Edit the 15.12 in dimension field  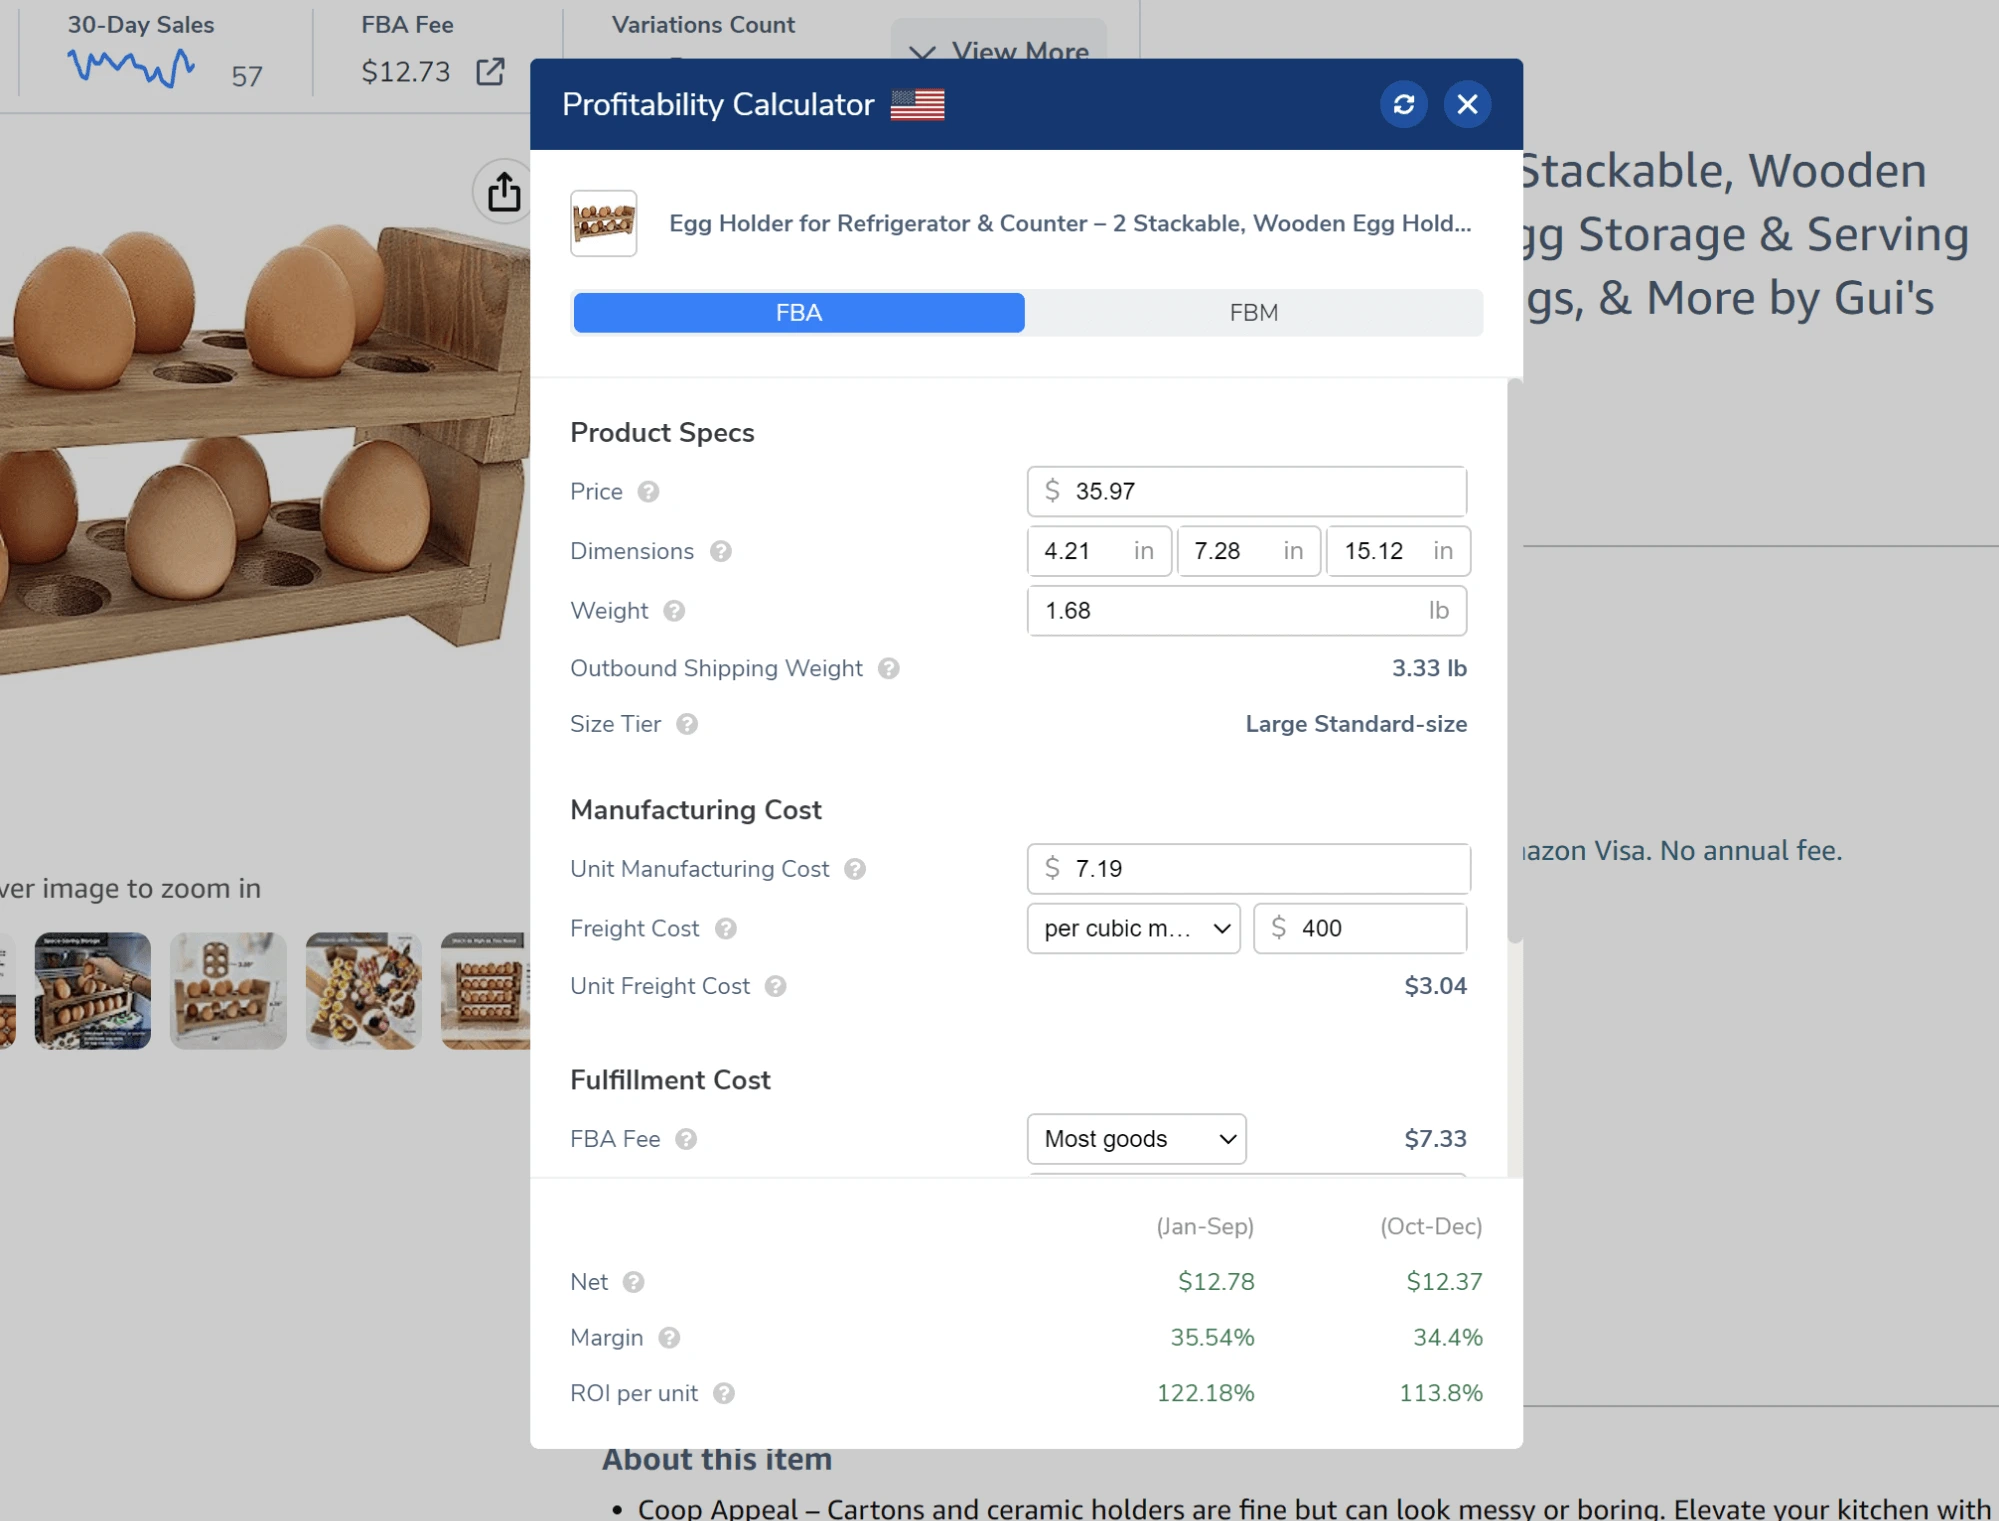point(1397,551)
